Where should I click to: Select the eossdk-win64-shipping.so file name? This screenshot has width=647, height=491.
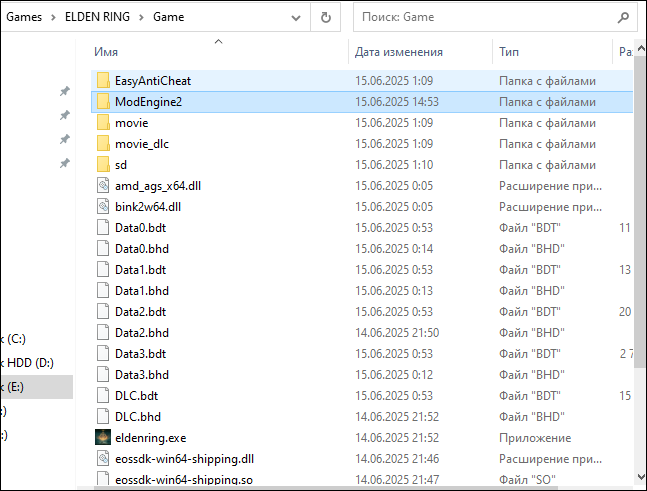[x=184, y=479]
